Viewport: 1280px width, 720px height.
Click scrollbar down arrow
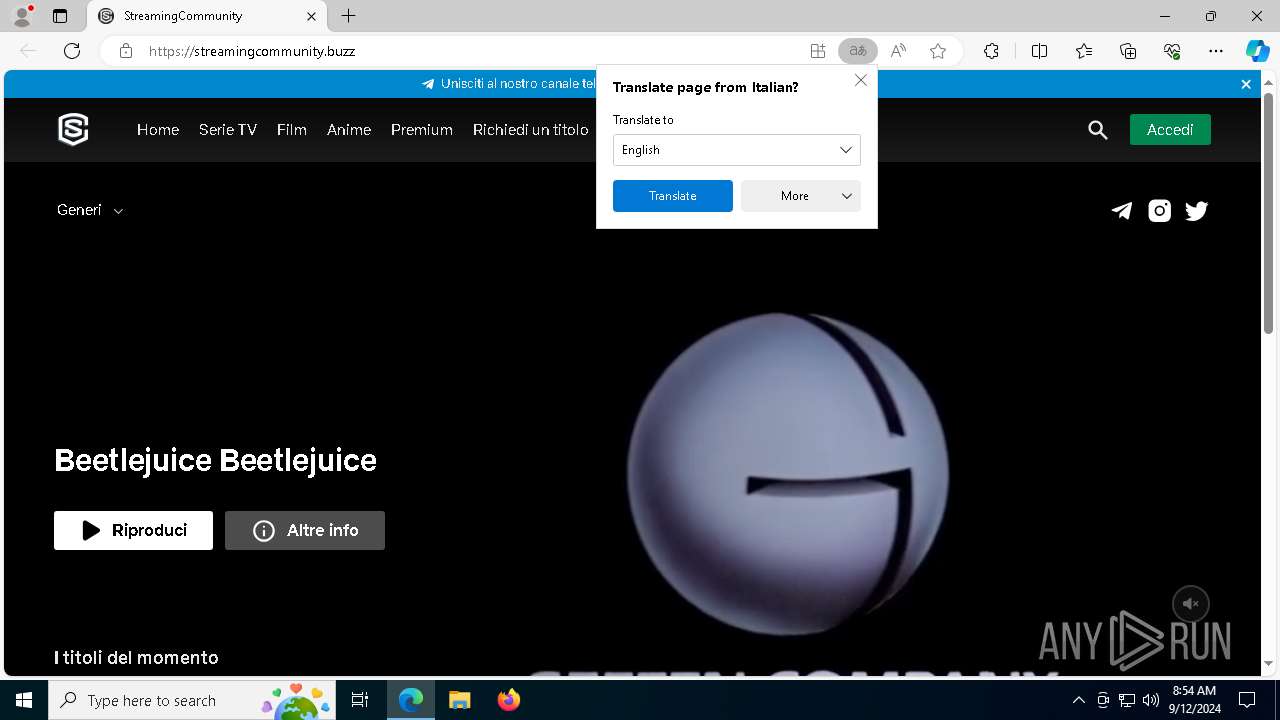point(1269,664)
